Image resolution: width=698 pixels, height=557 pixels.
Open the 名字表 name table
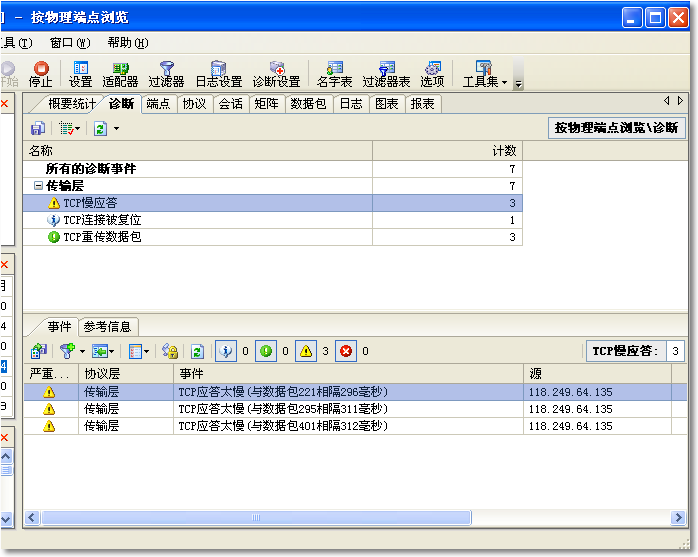click(334, 74)
